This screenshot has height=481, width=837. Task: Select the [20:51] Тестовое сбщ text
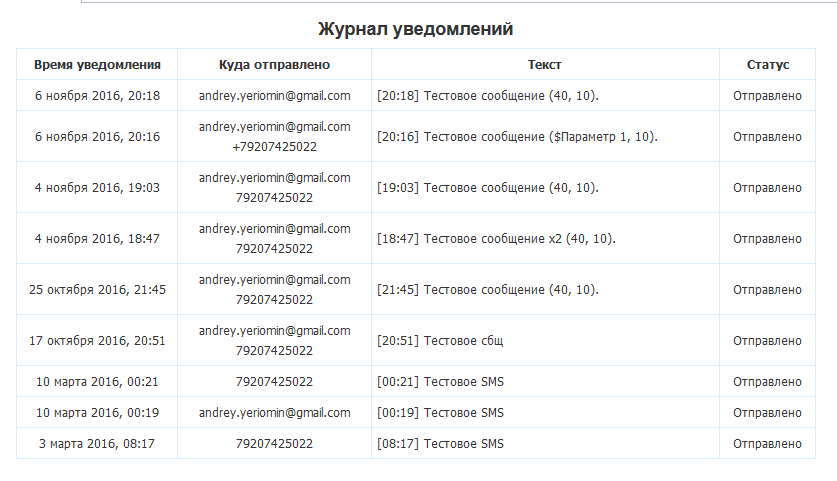(x=440, y=341)
